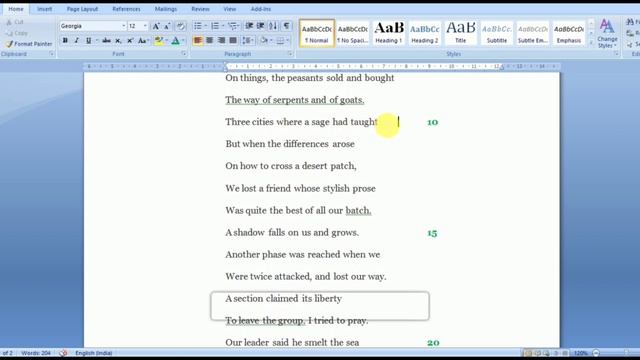This screenshot has height=360, width=640.
Task: Click the English (India) language indicator
Action: click(x=93, y=353)
